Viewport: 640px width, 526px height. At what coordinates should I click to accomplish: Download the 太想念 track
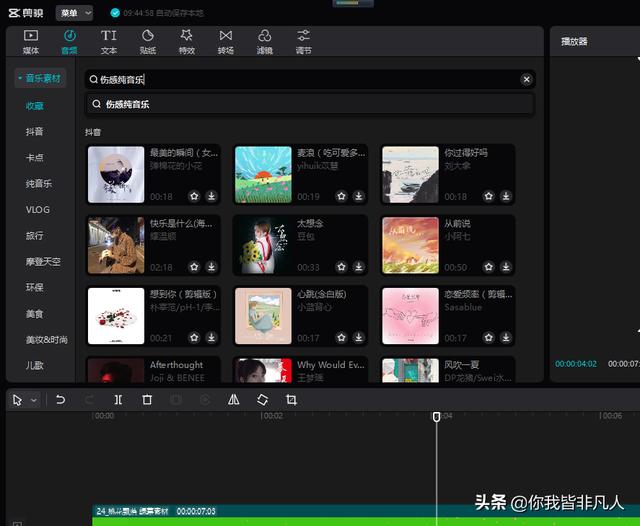pyautogui.click(x=359, y=267)
